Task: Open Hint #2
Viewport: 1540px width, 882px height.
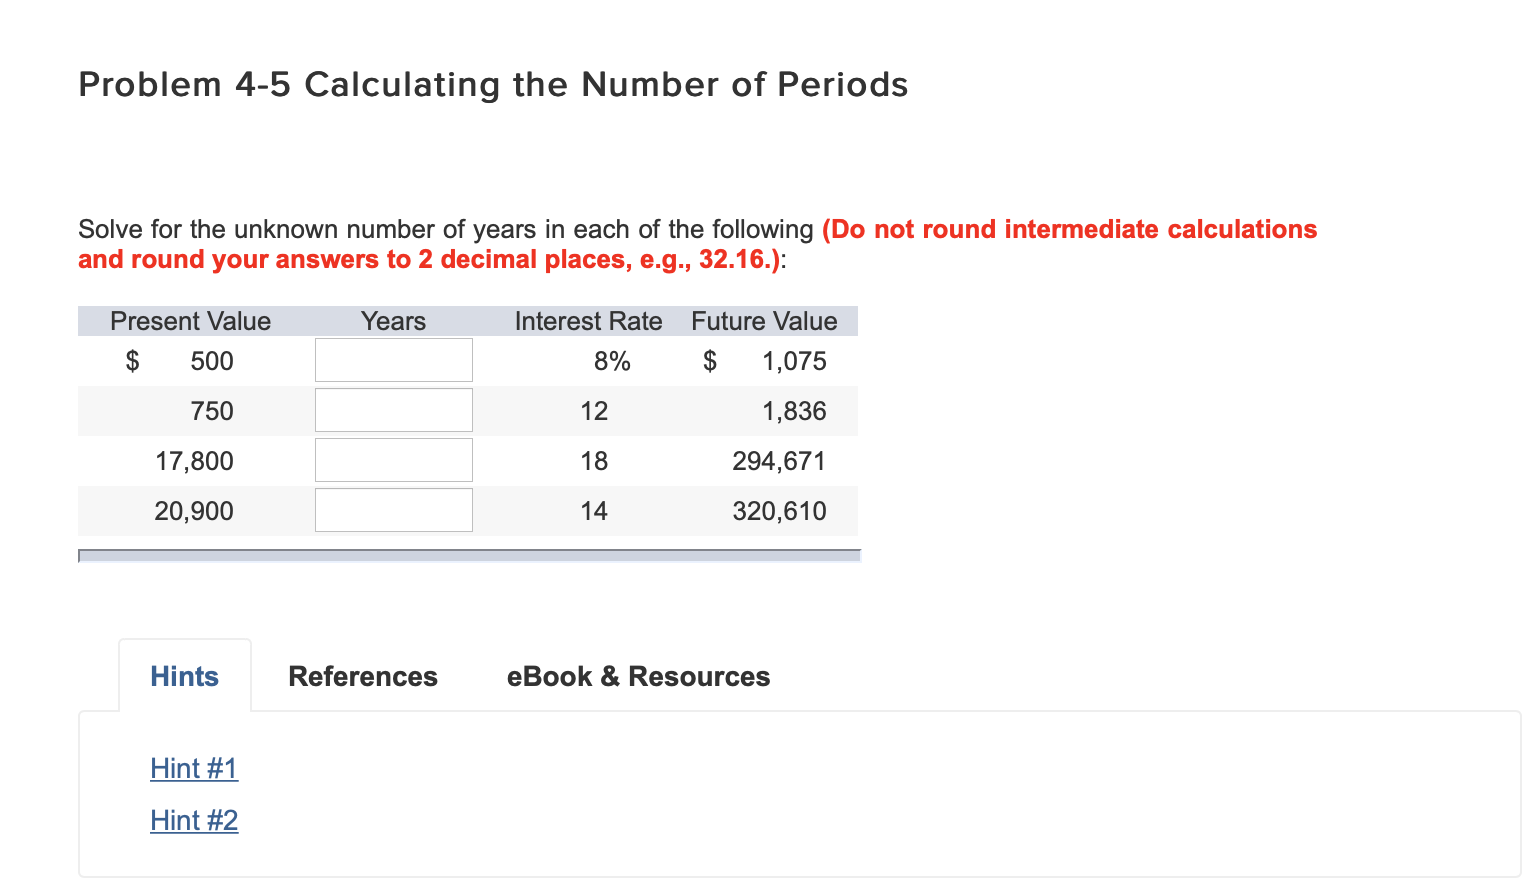Action: click(194, 820)
